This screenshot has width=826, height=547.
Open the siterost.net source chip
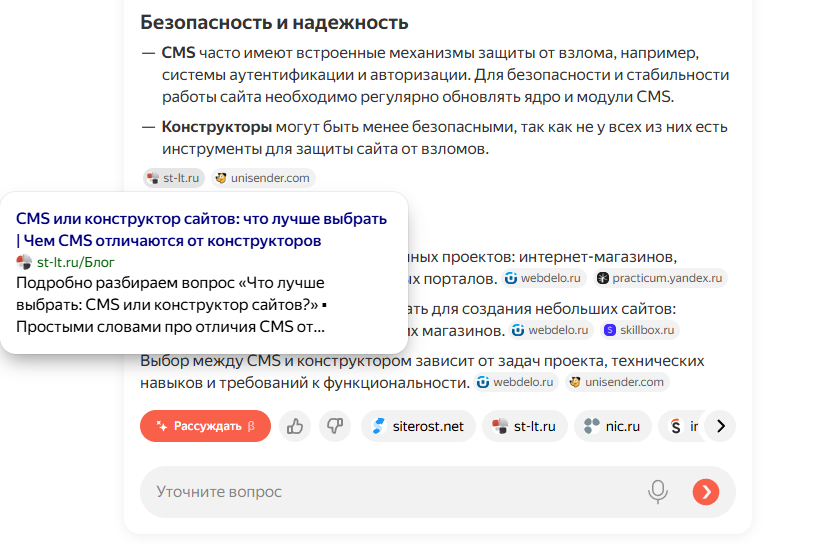(x=418, y=426)
